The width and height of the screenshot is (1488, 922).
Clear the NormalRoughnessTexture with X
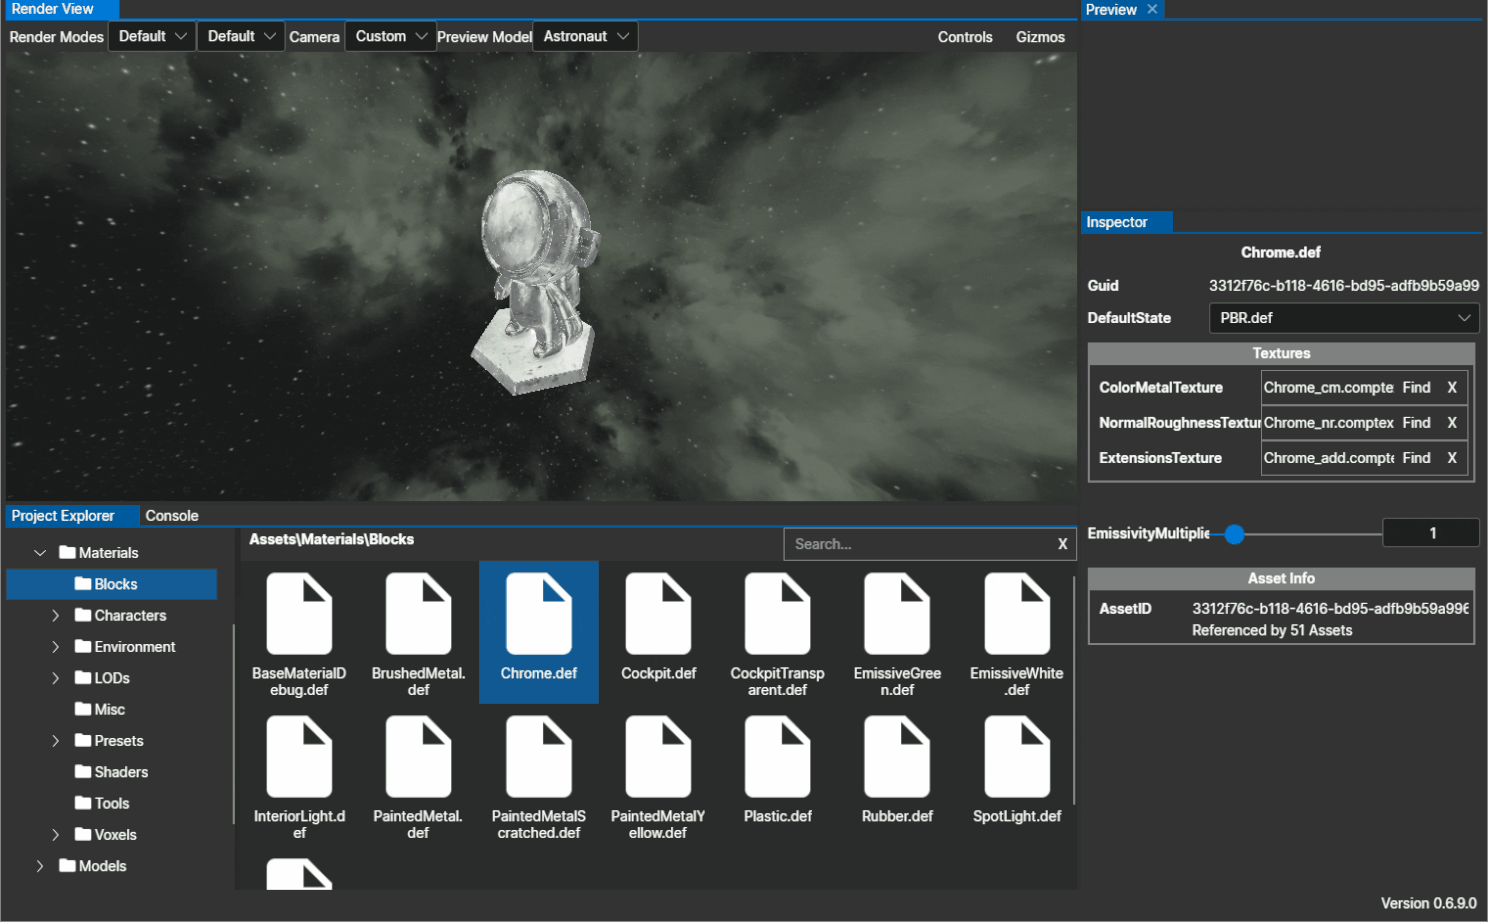[x=1452, y=423]
